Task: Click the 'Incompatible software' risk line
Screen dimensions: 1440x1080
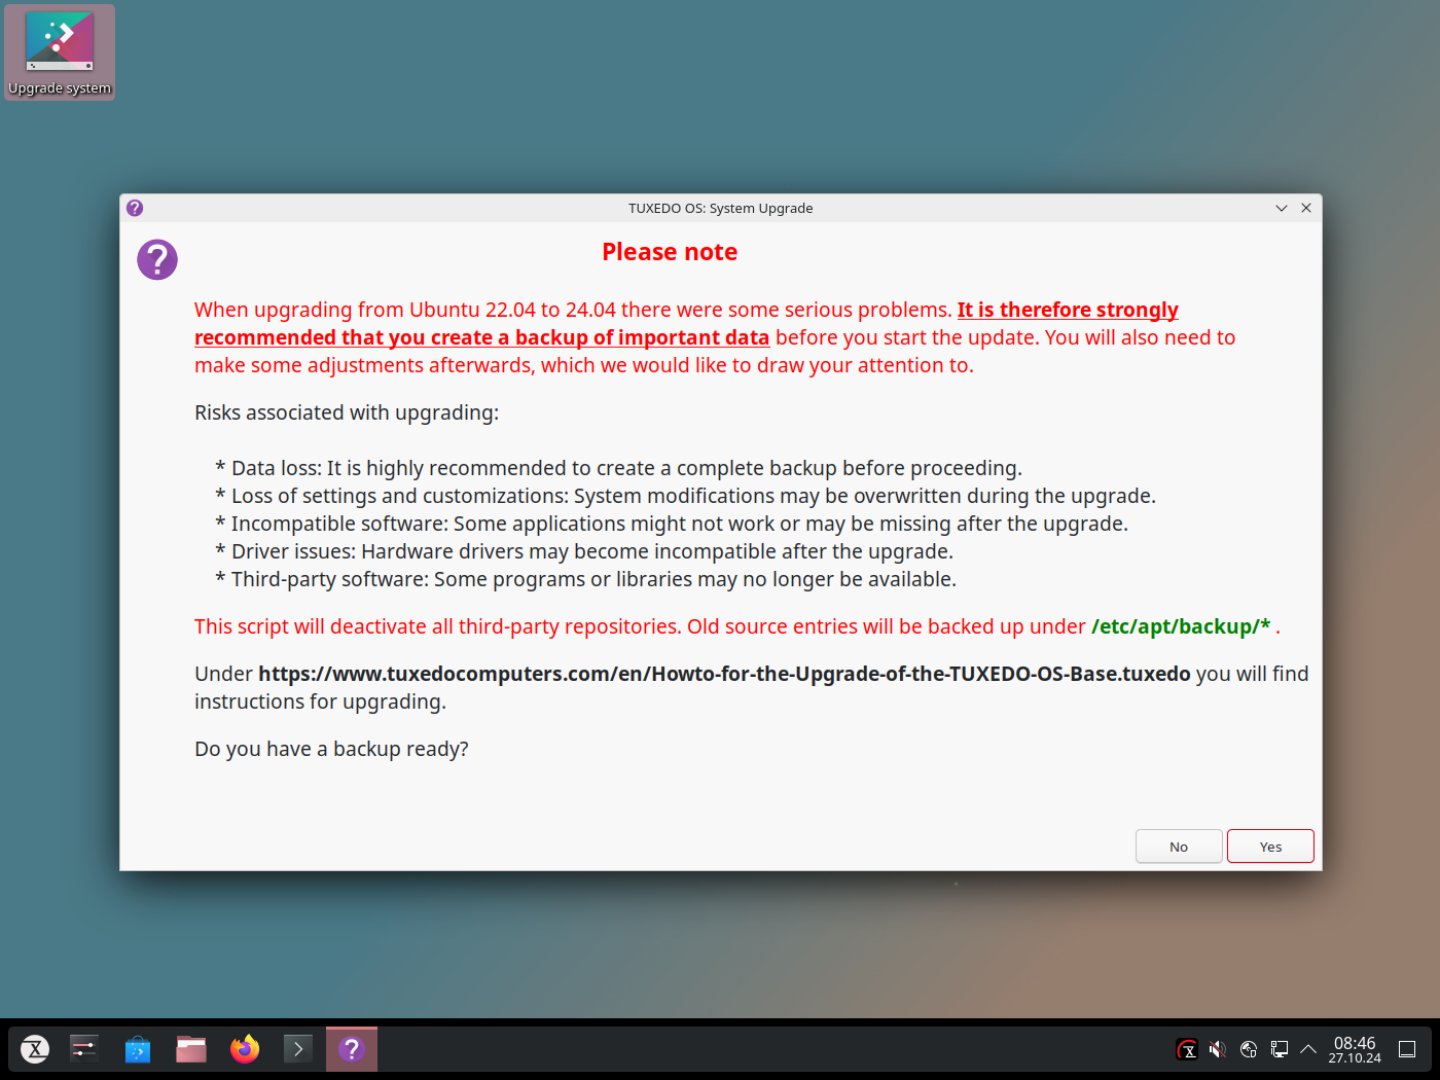Action: [x=671, y=523]
